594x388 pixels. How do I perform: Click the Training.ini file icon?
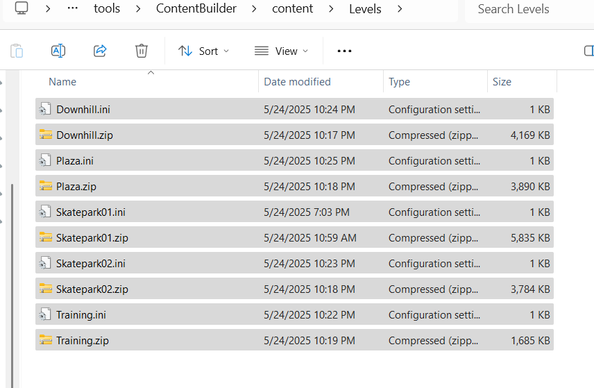tap(45, 314)
